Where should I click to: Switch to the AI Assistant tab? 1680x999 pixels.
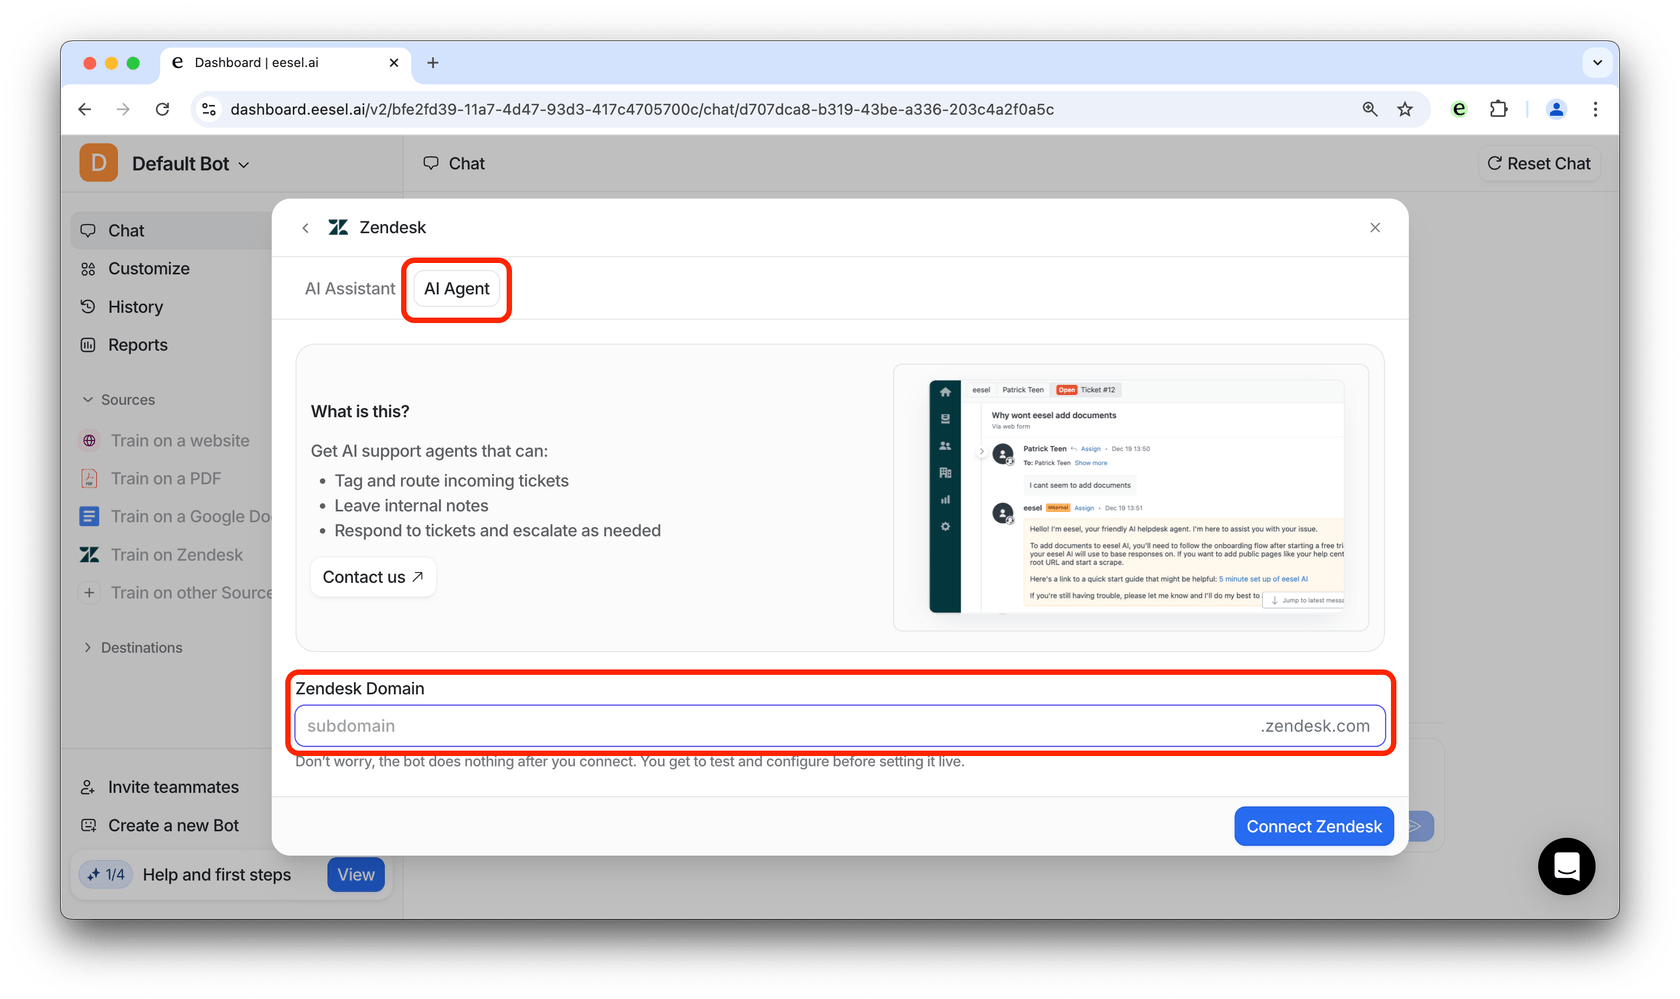point(350,289)
